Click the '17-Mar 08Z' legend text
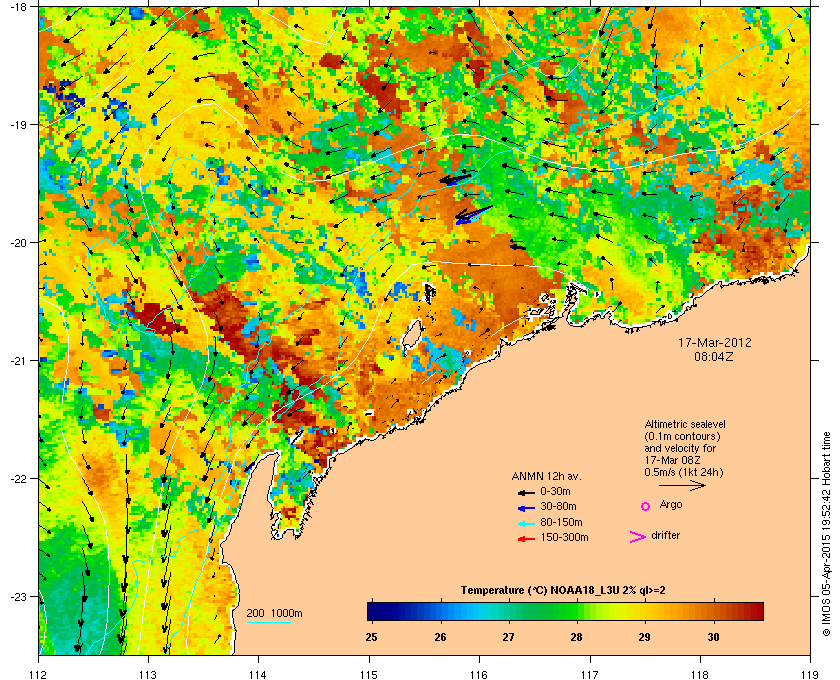The height and width of the screenshot is (680, 840). click(672, 460)
